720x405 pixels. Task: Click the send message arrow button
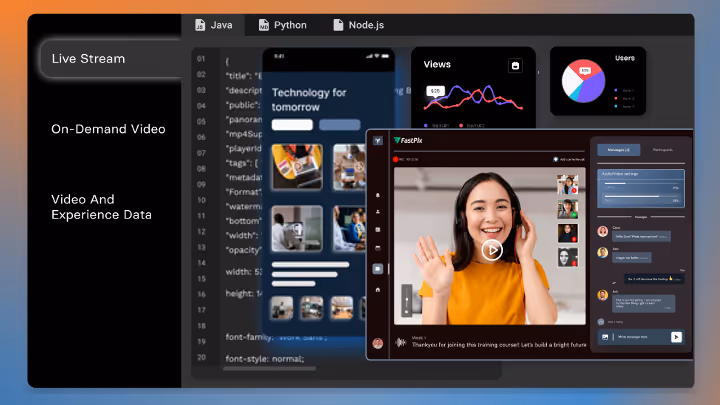676,337
